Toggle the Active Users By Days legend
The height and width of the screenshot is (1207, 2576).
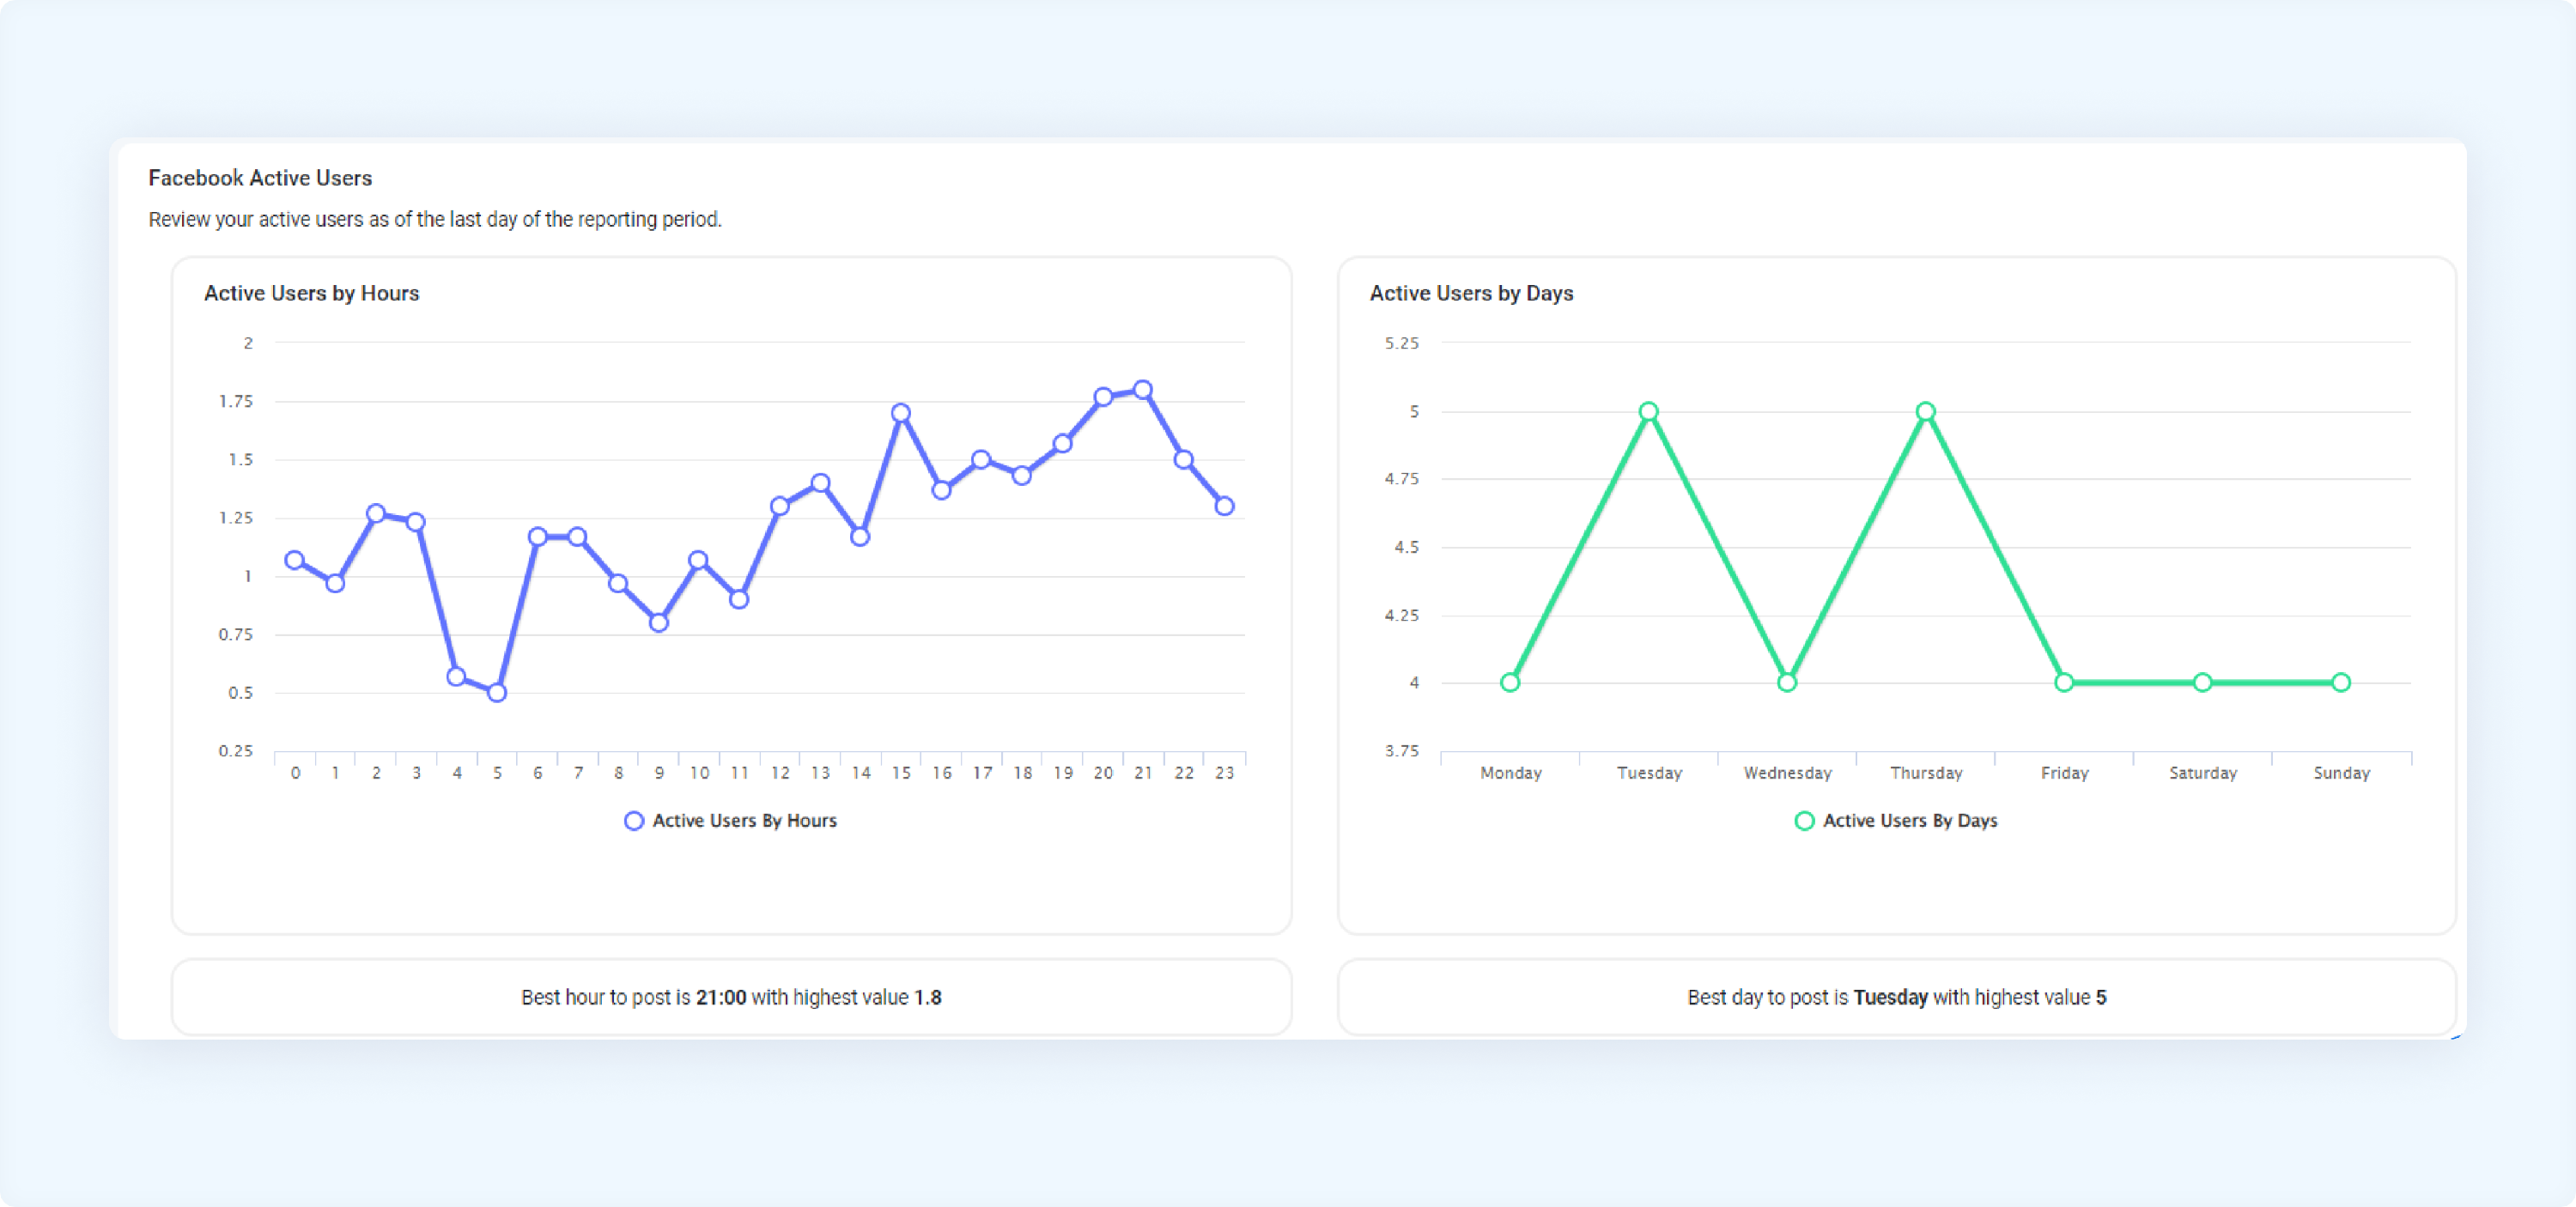coord(1896,821)
